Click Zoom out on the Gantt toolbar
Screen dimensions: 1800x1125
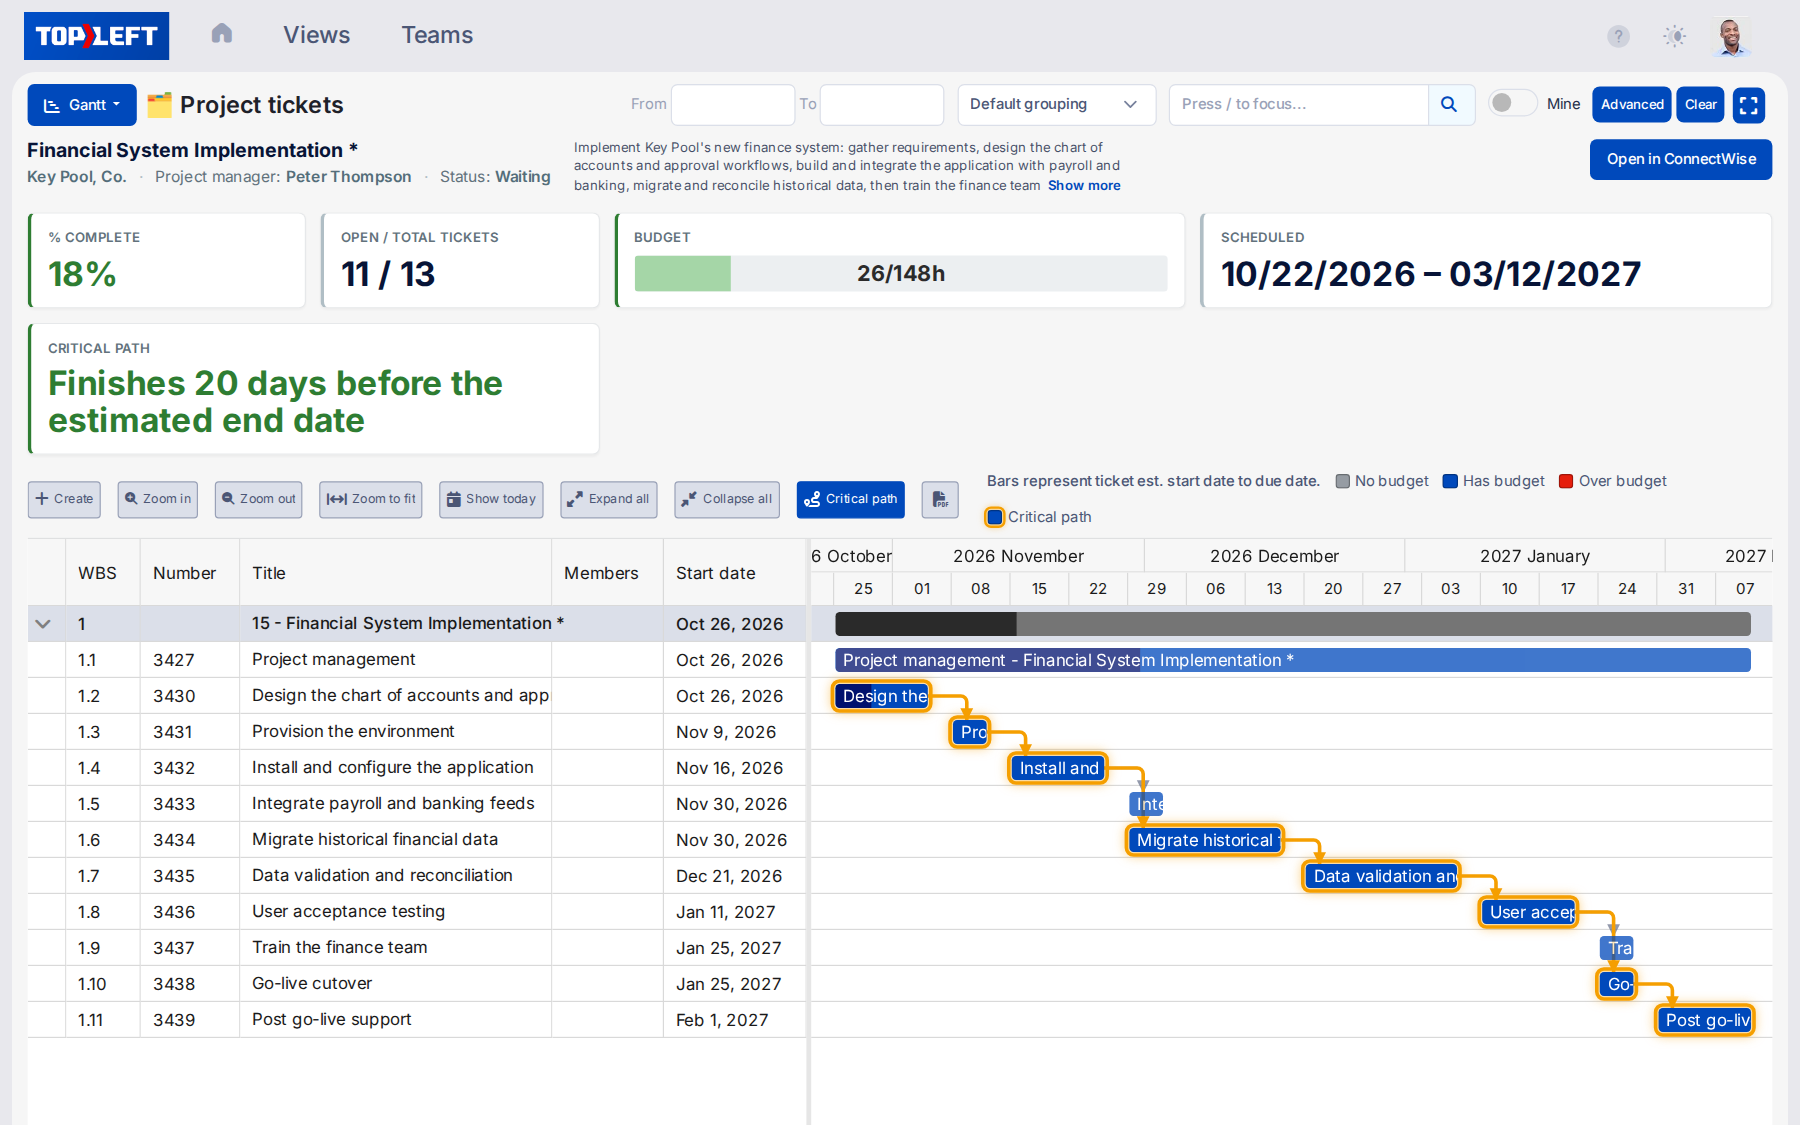tap(259, 499)
